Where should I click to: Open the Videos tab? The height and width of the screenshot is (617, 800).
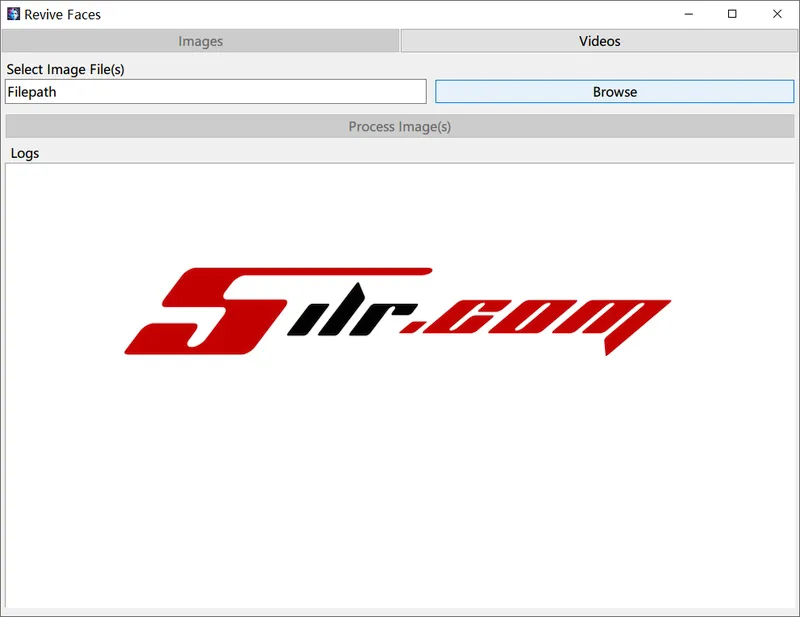coord(599,41)
